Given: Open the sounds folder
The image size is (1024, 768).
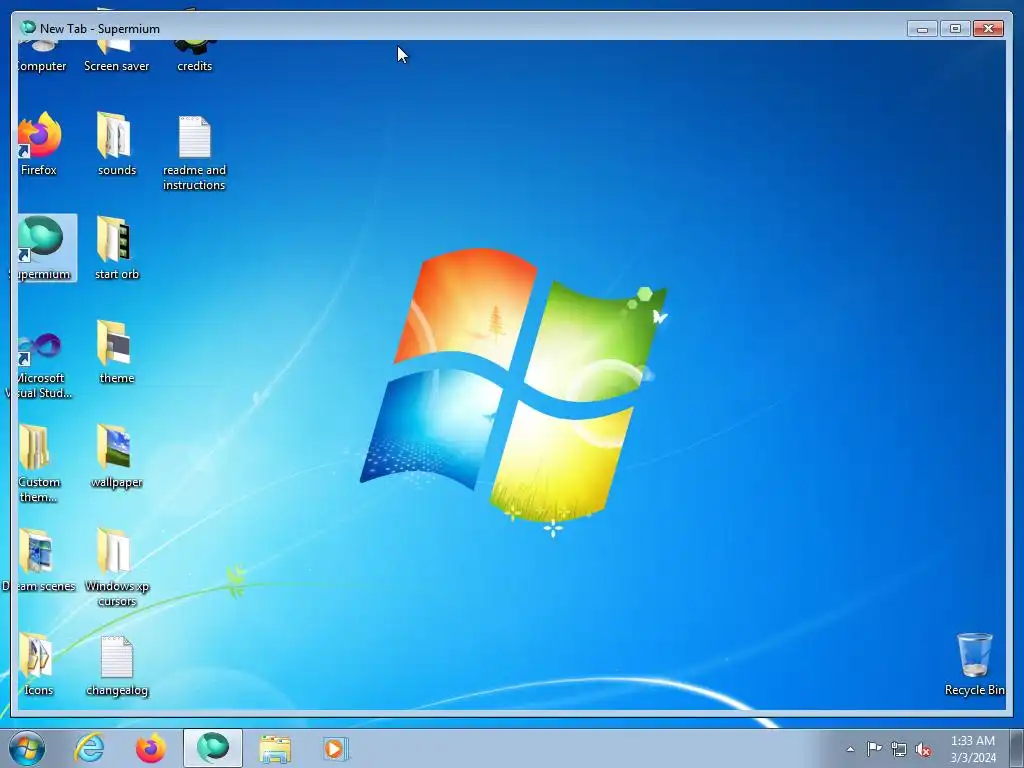Looking at the screenshot, I should (116, 144).
